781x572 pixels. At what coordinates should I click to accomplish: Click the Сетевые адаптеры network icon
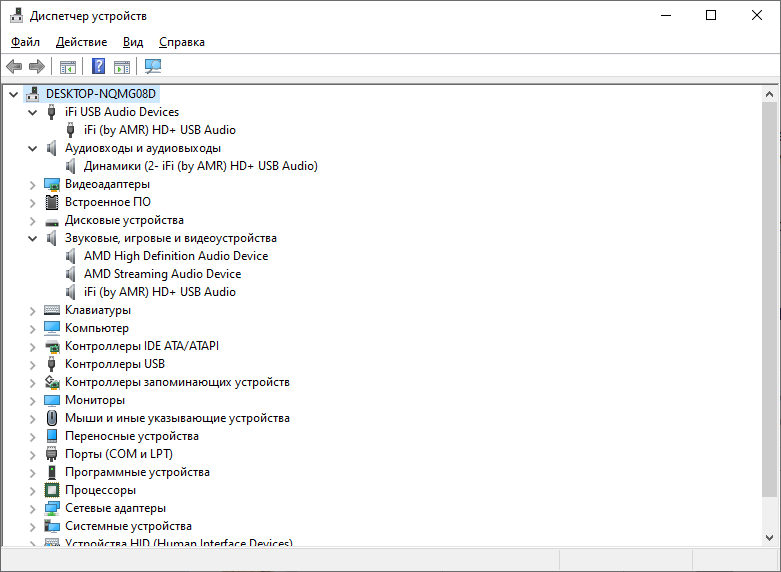pos(52,508)
